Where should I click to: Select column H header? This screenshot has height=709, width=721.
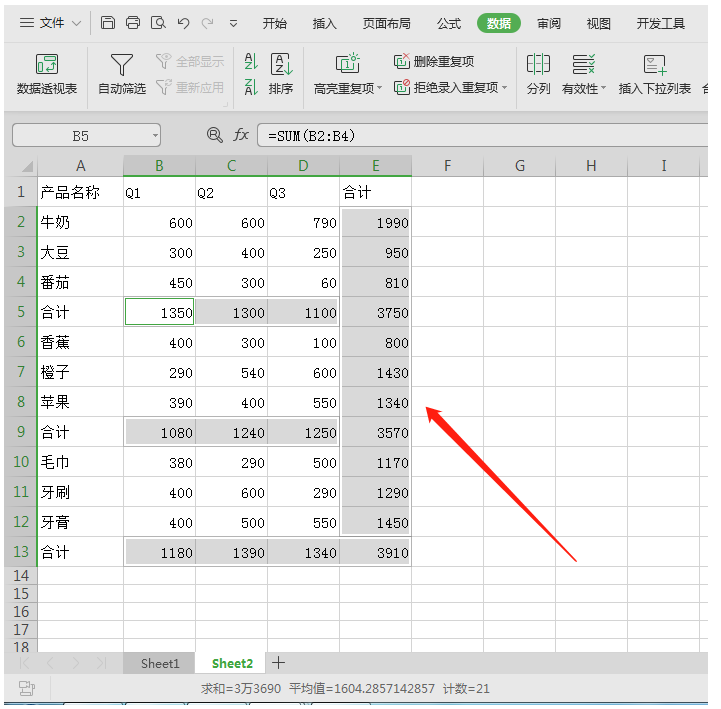pos(591,166)
